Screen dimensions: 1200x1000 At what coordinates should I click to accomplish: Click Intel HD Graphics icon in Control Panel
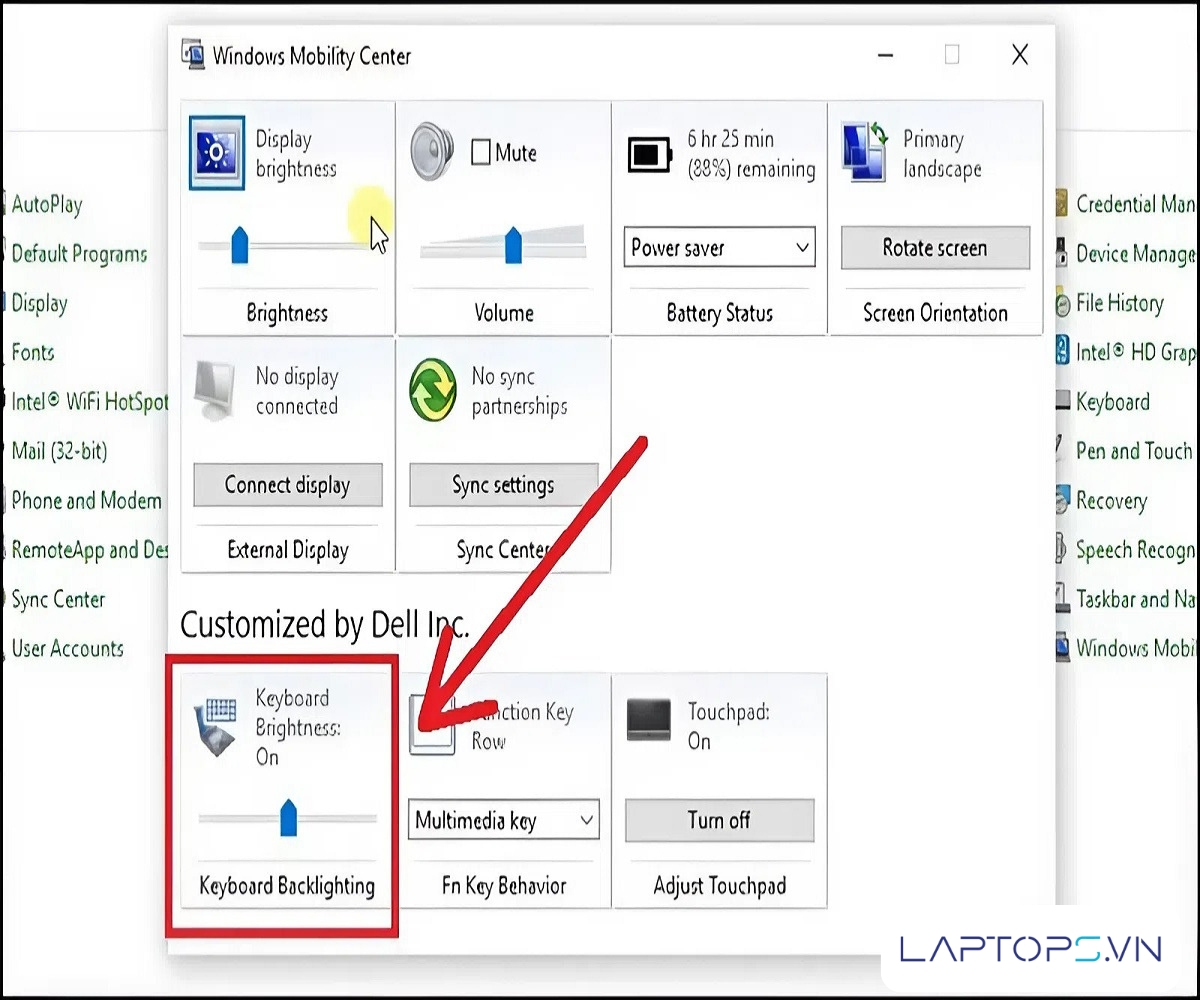tap(1062, 352)
